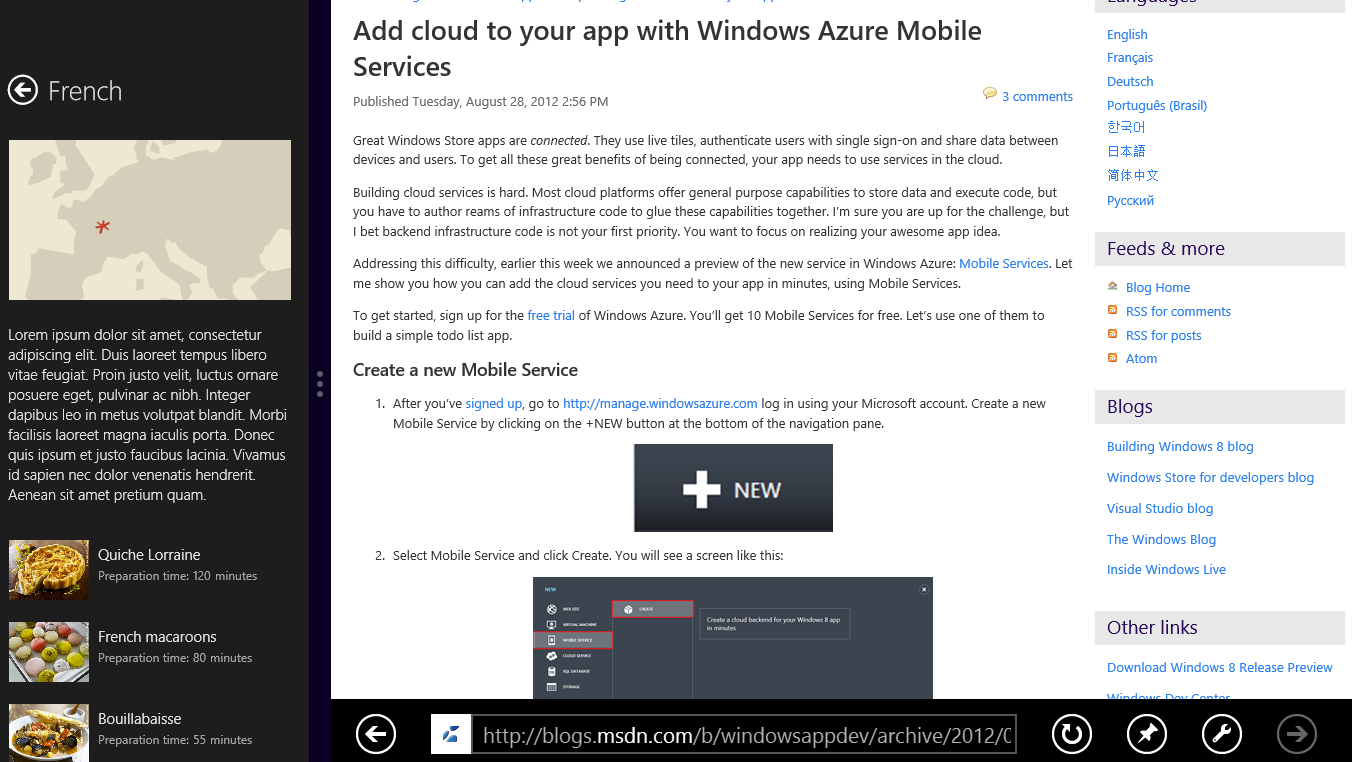Visit Visual Studio blog
The width and height of the screenshot is (1352, 762).
pos(1160,509)
